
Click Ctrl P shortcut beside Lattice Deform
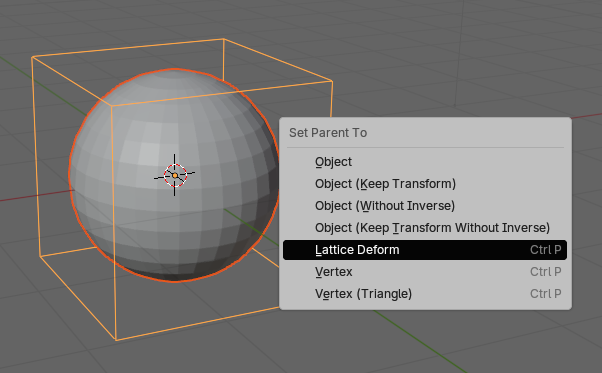pyautogui.click(x=546, y=250)
